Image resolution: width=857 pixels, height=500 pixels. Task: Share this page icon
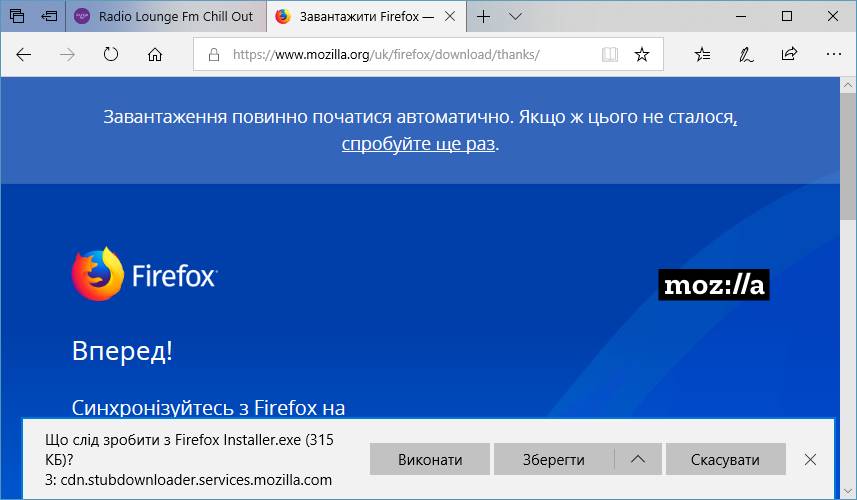[789, 54]
